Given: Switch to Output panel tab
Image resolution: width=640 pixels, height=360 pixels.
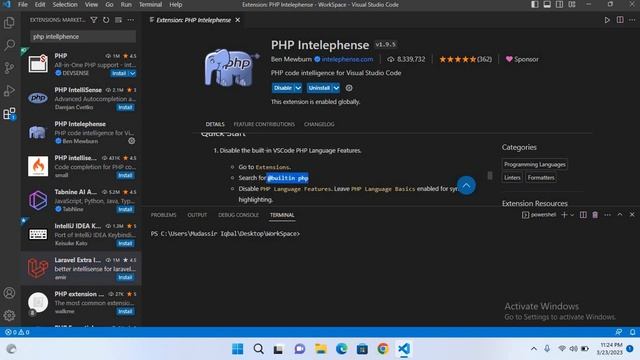Looking at the screenshot, I should tap(197, 215).
